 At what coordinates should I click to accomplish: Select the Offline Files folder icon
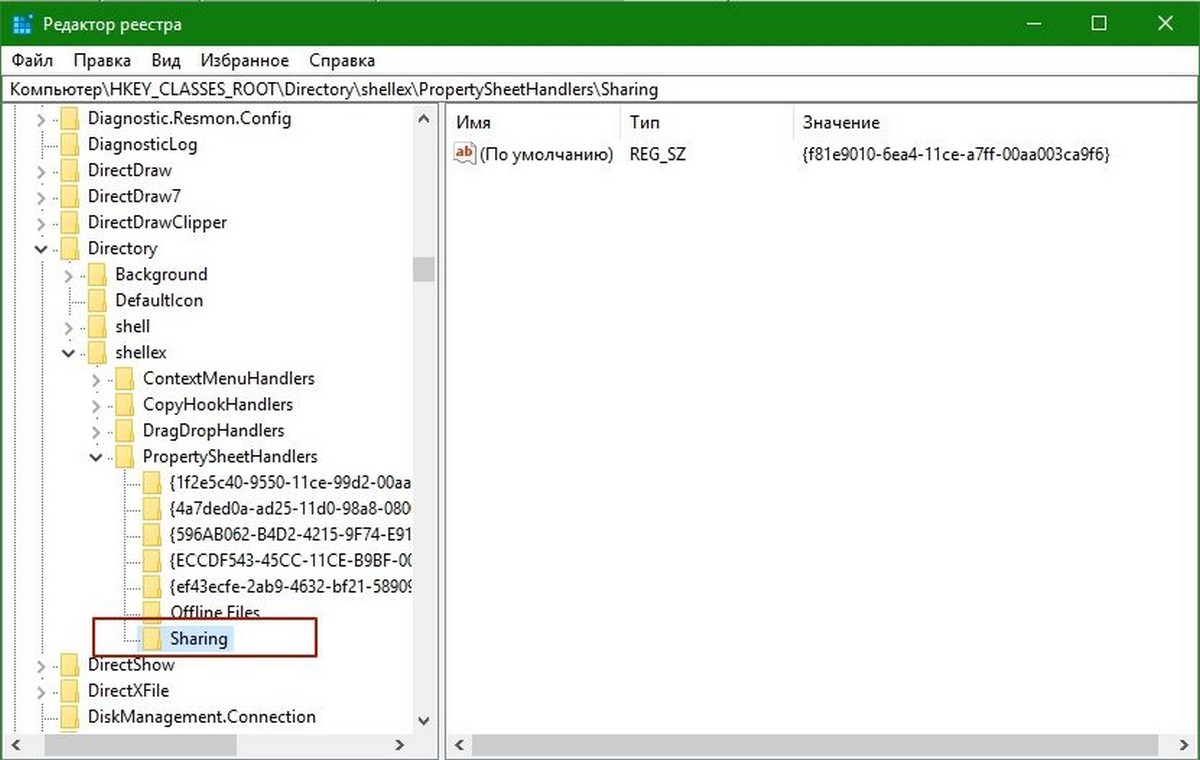(x=152, y=612)
